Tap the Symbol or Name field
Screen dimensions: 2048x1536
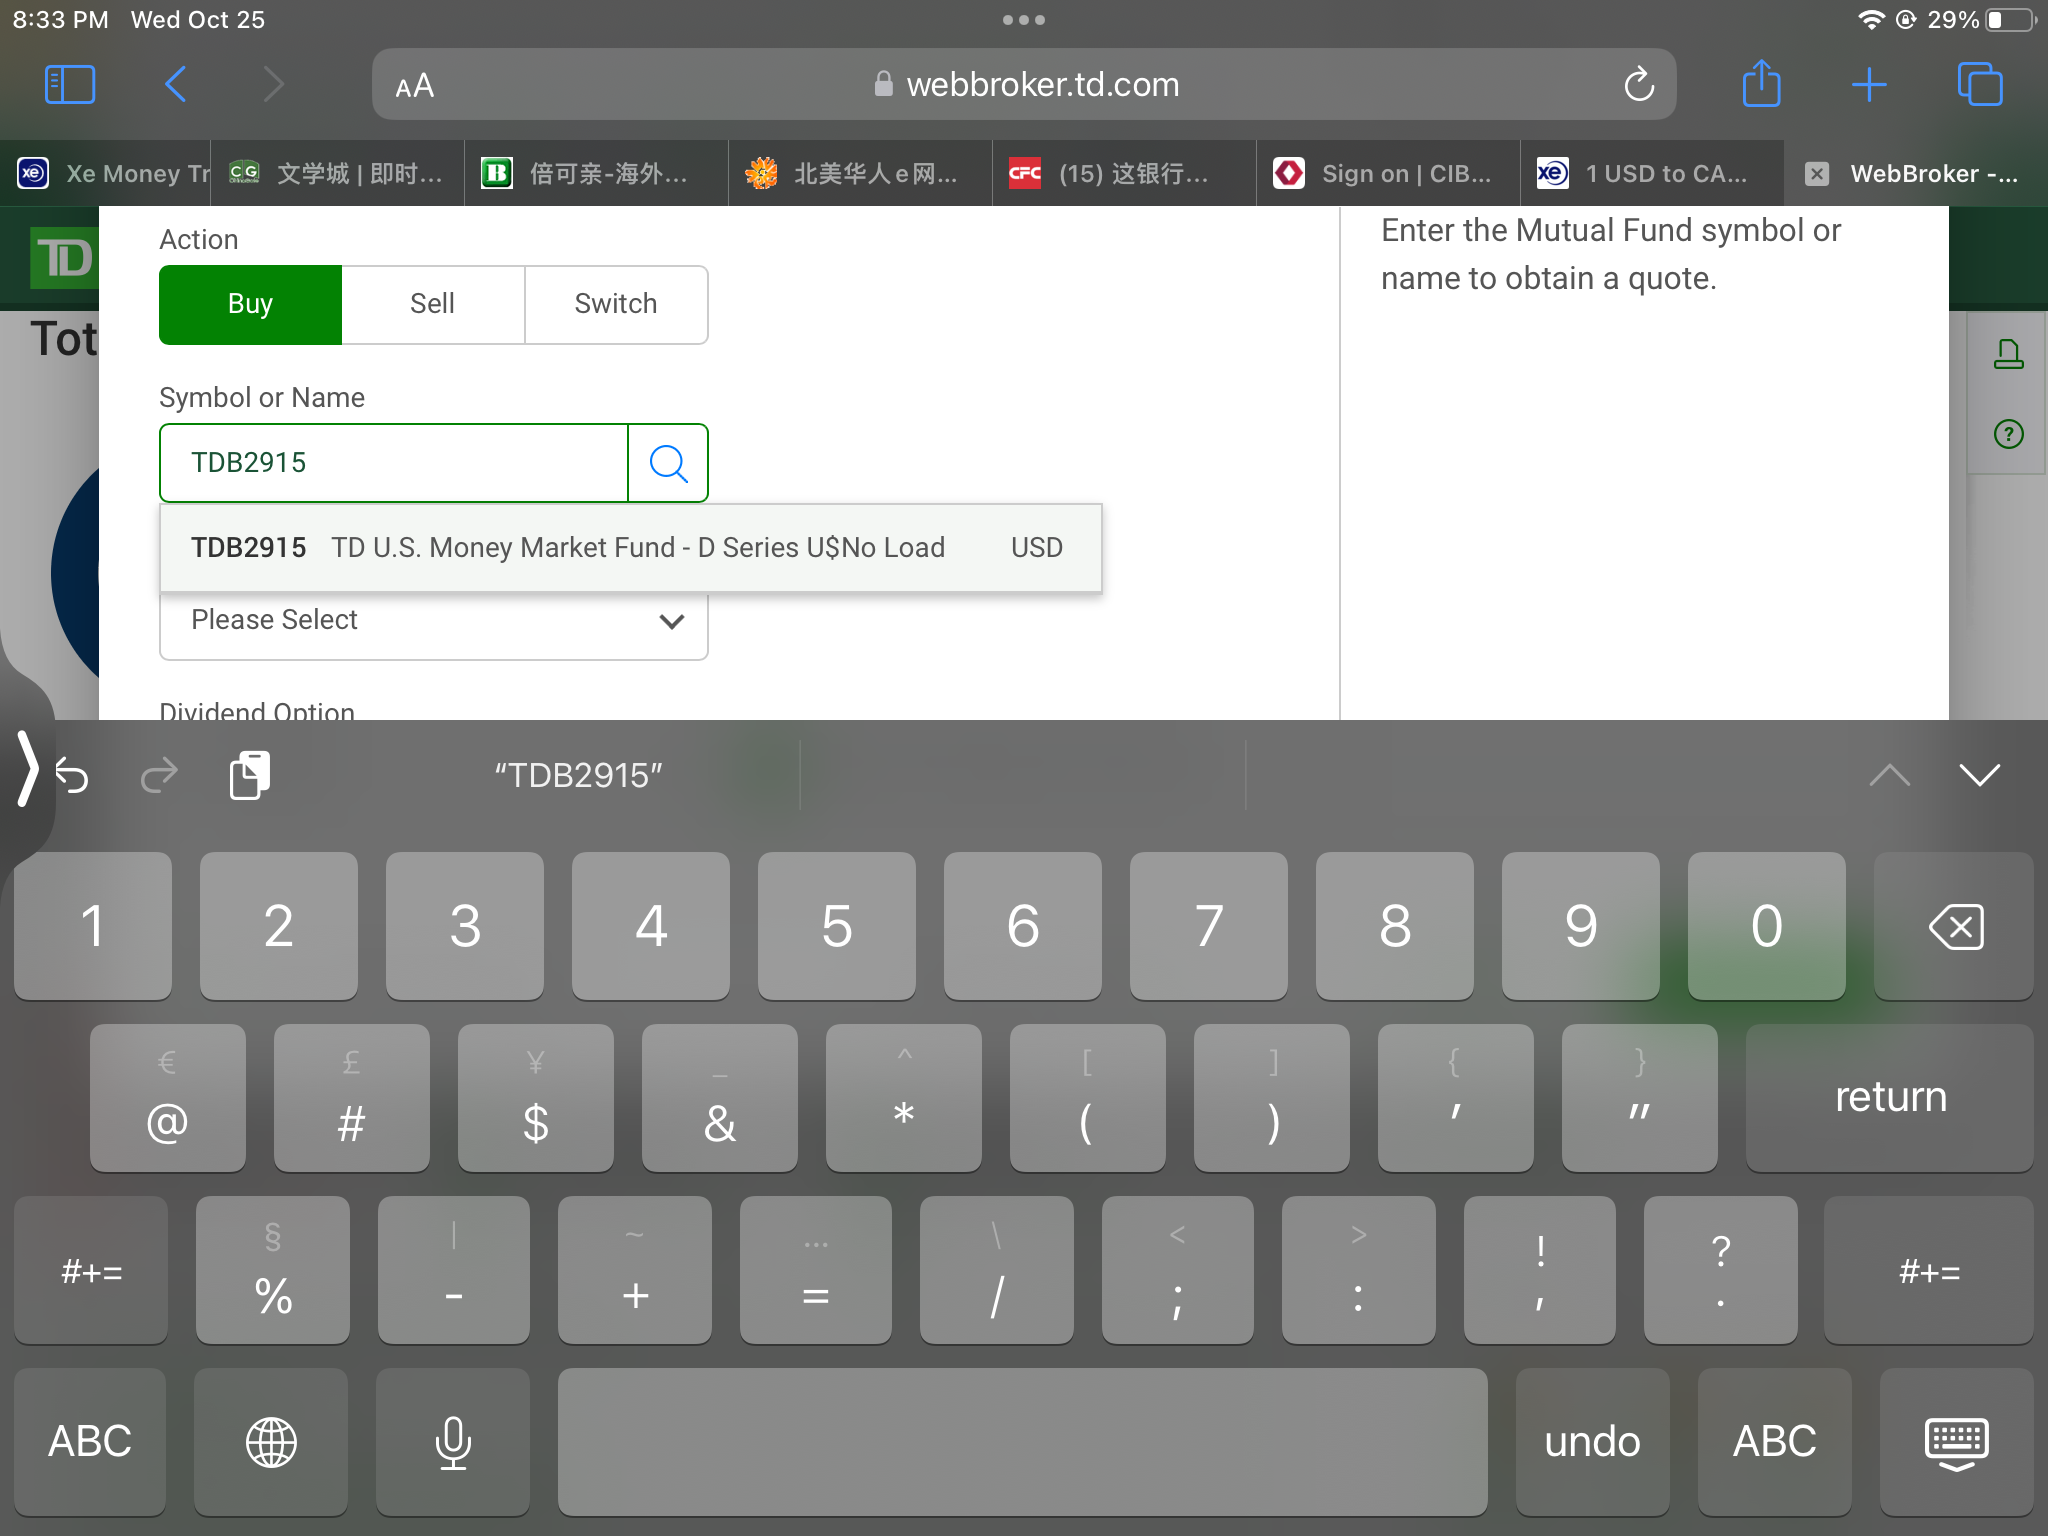tap(394, 463)
